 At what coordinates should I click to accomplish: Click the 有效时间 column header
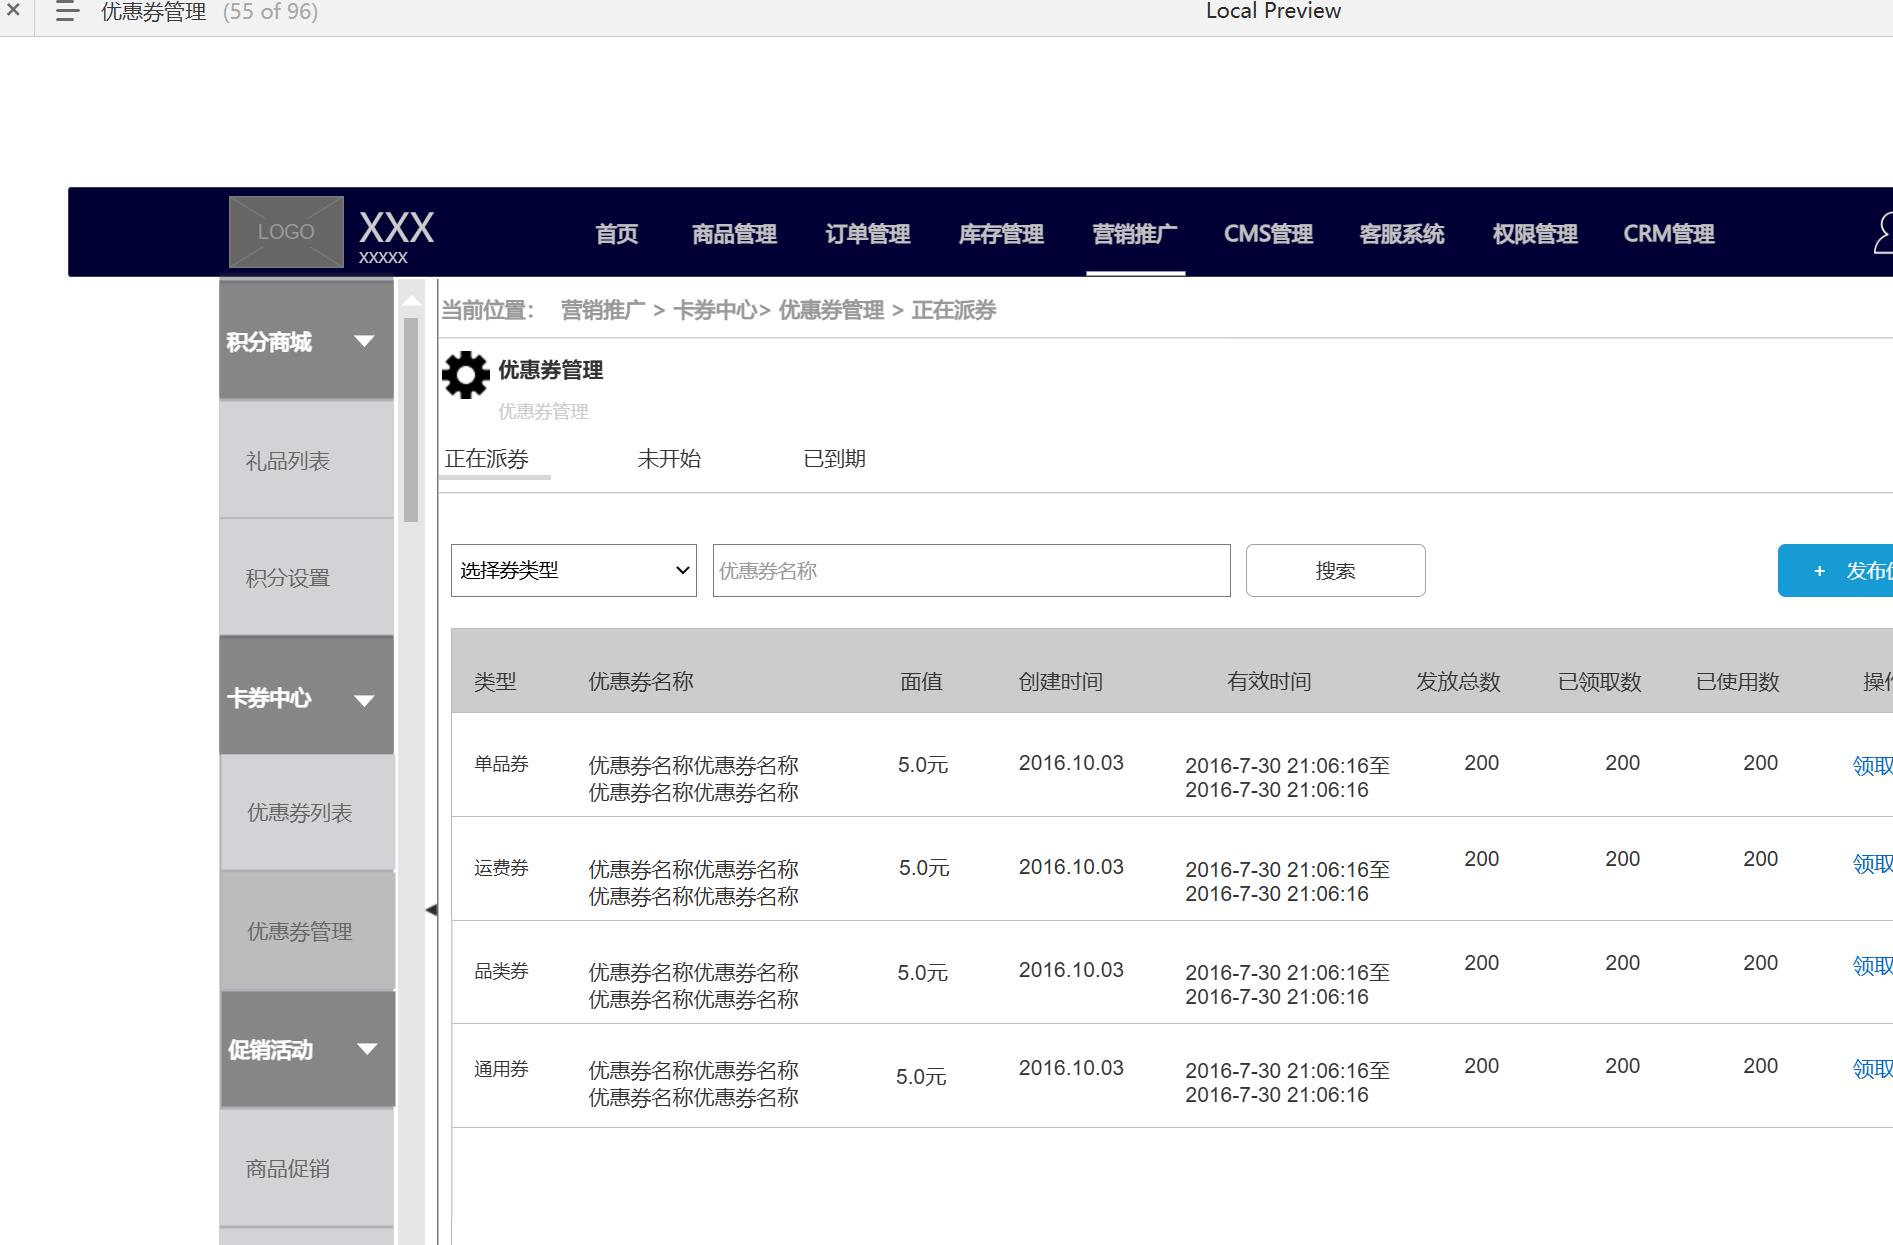(x=1269, y=682)
